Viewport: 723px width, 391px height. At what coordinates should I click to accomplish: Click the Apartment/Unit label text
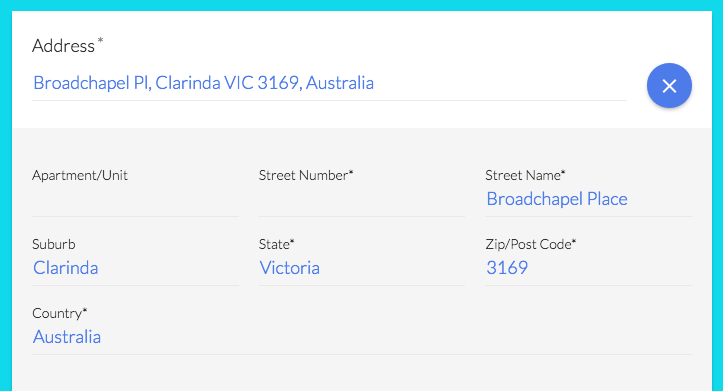click(80, 175)
